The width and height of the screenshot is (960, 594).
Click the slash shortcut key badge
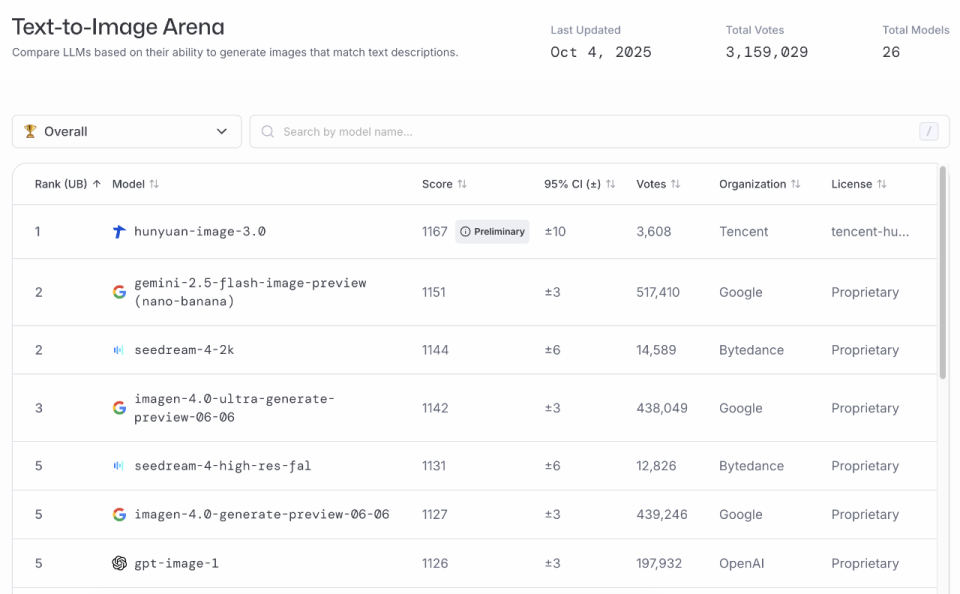click(929, 131)
